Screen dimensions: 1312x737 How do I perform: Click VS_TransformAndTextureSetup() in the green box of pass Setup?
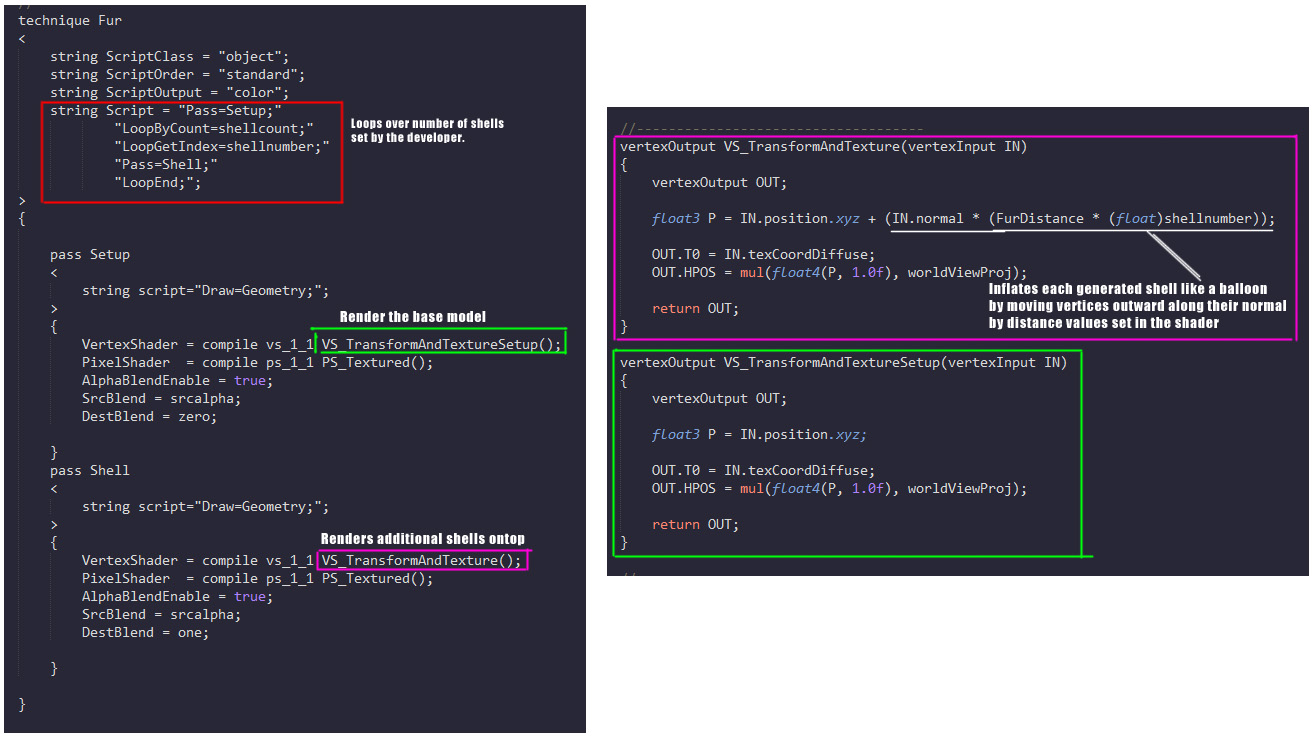click(441, 344)
